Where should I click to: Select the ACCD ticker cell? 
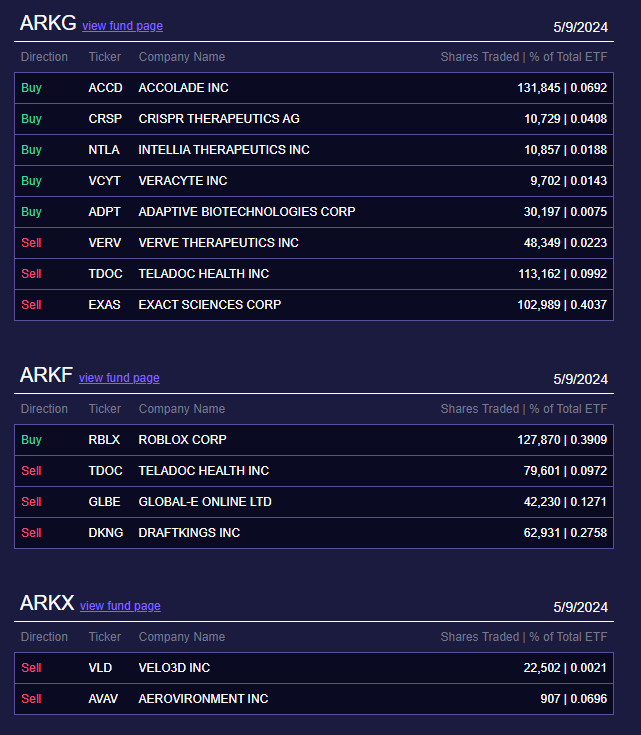coord(106,88)
